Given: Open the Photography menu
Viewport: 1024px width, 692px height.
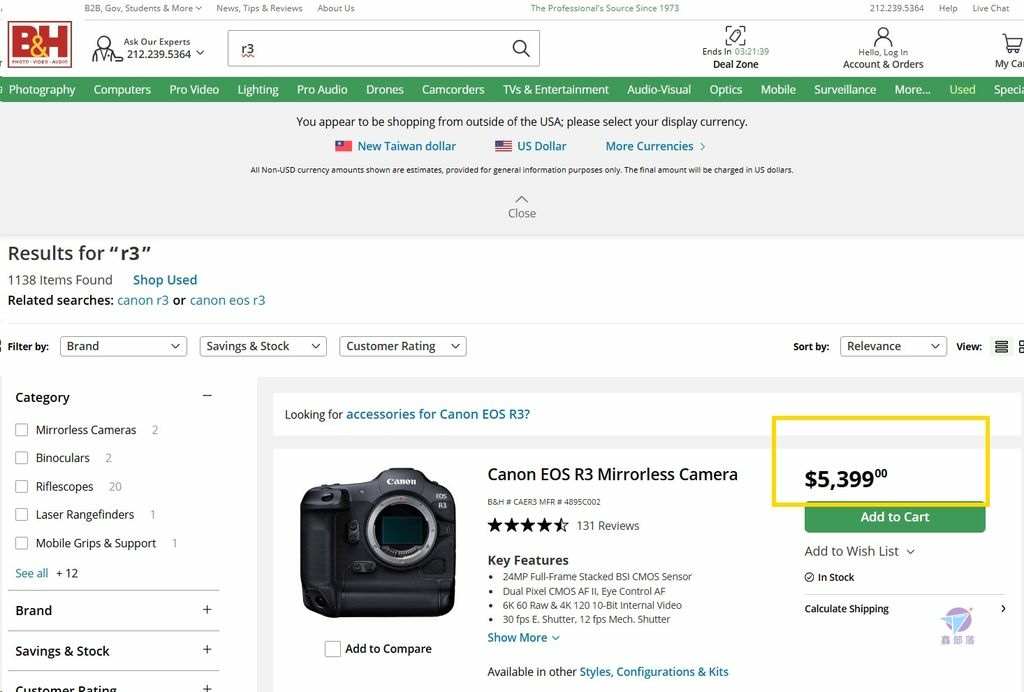Looking at the screenshot, I should (x=42, y=89).
